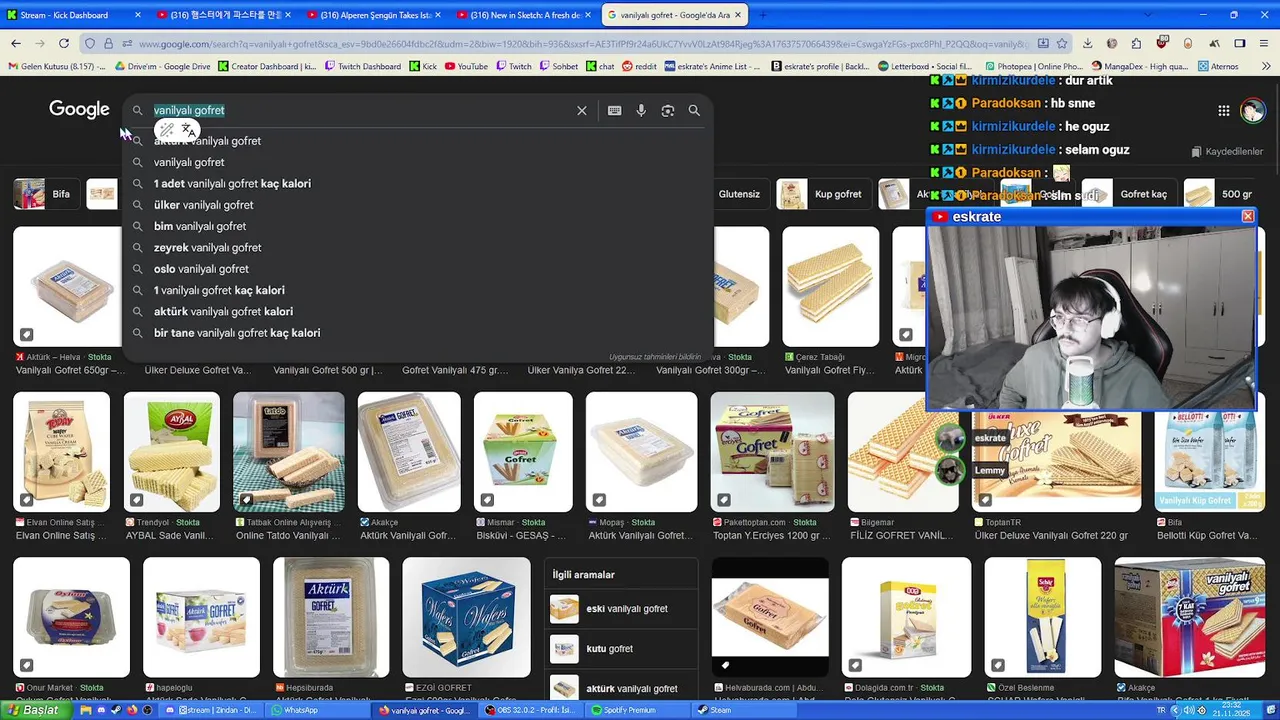Start voice search with the microphone icon
The image size is (1280, 720).
coord(641,111)
